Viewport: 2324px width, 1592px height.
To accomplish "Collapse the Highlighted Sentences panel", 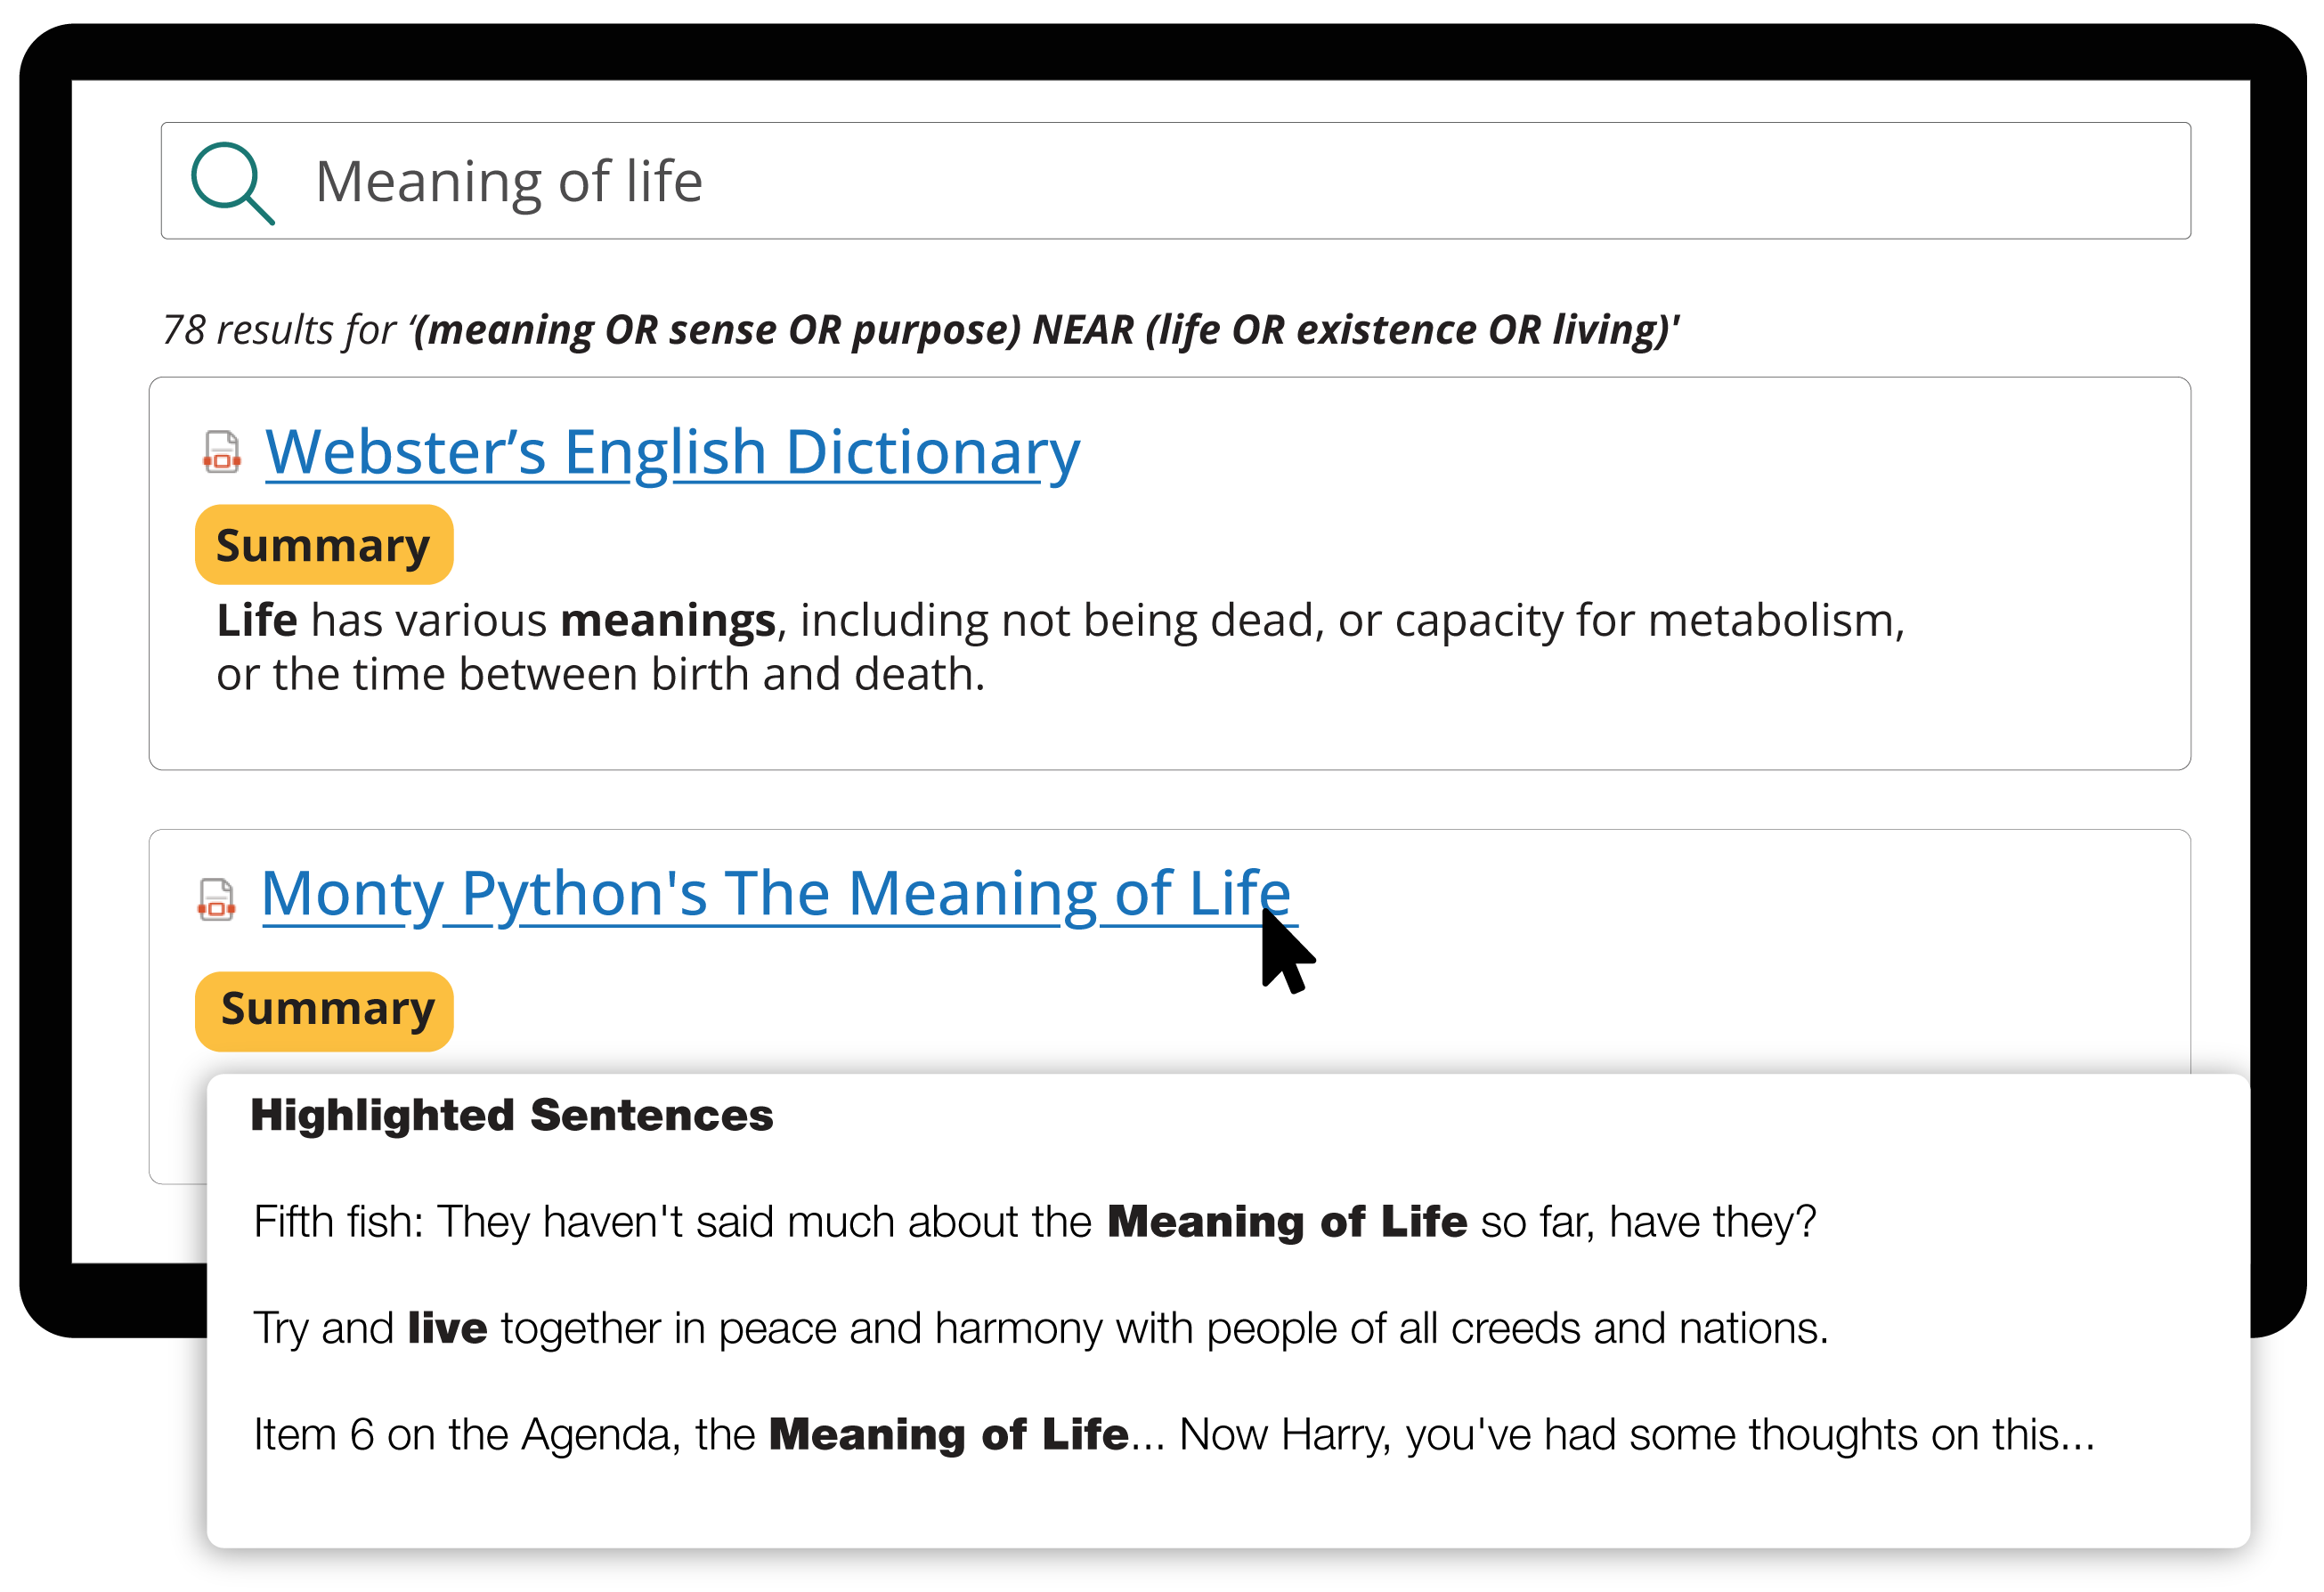I will point(512,1115).
